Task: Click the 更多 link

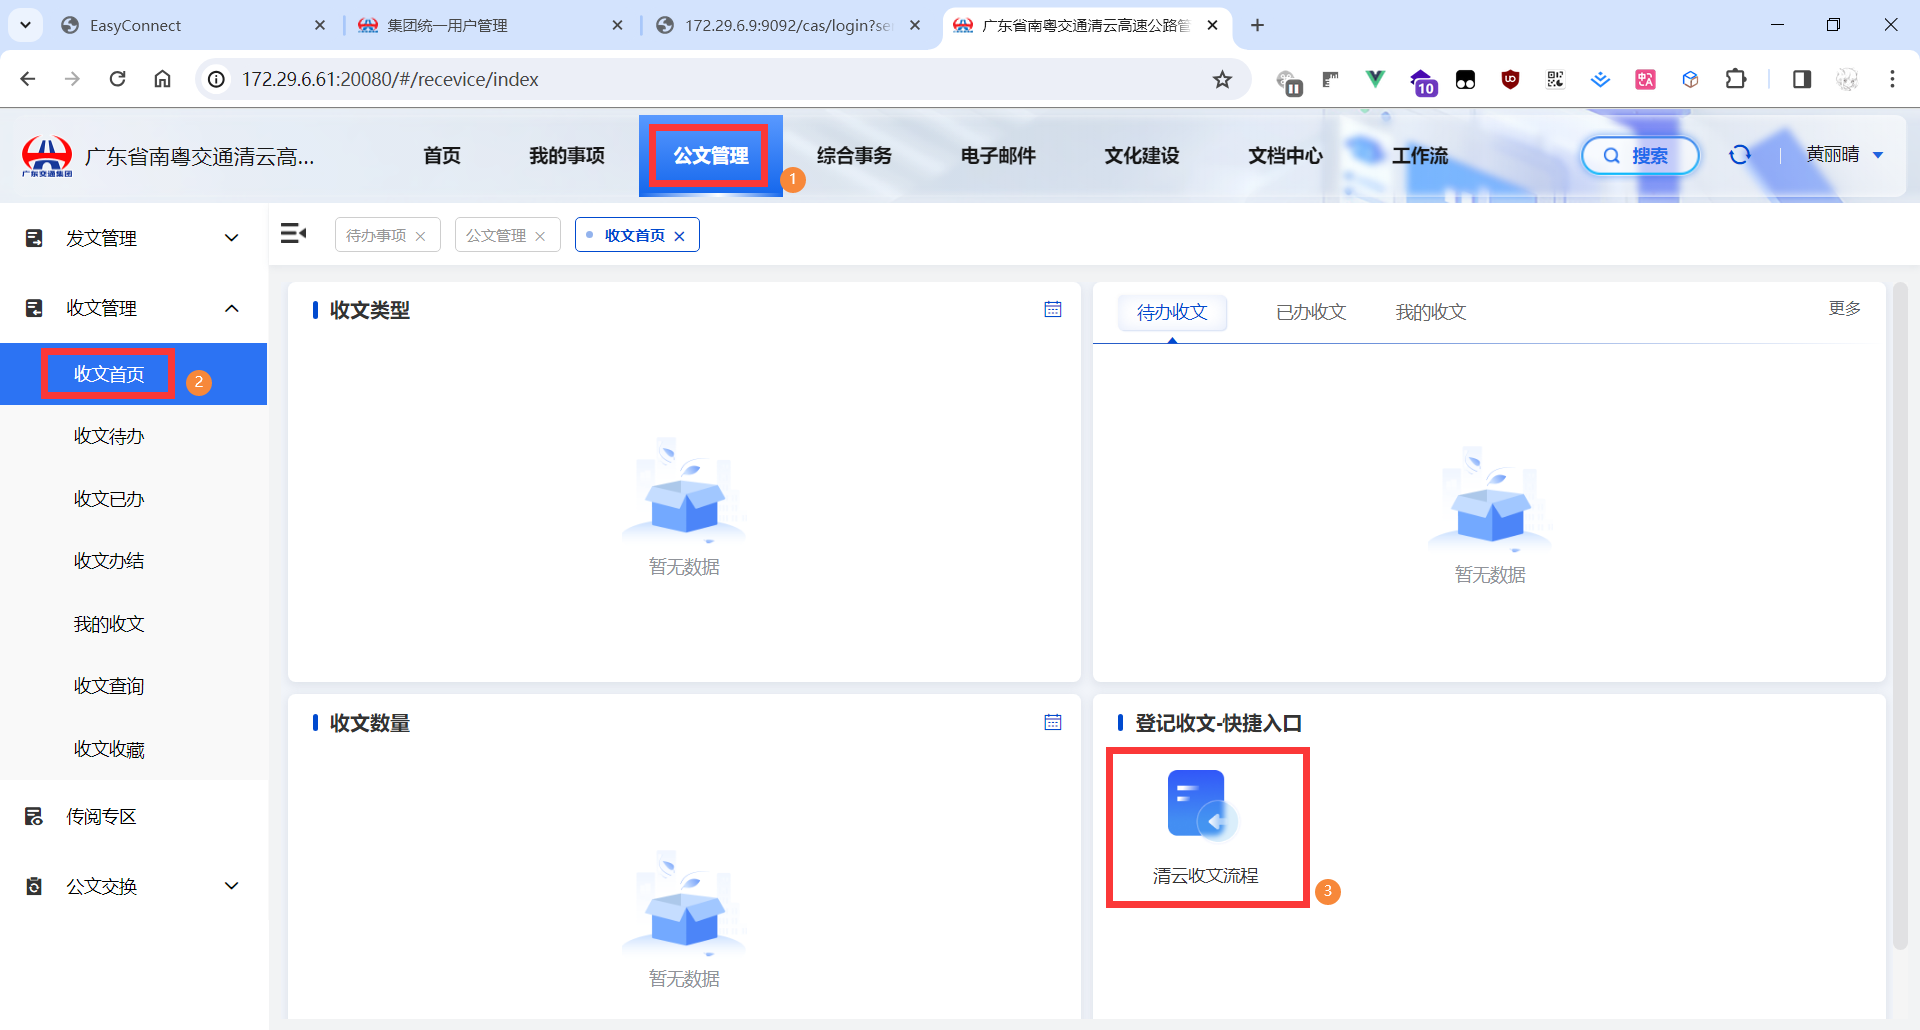Action: click(1845, 309)
